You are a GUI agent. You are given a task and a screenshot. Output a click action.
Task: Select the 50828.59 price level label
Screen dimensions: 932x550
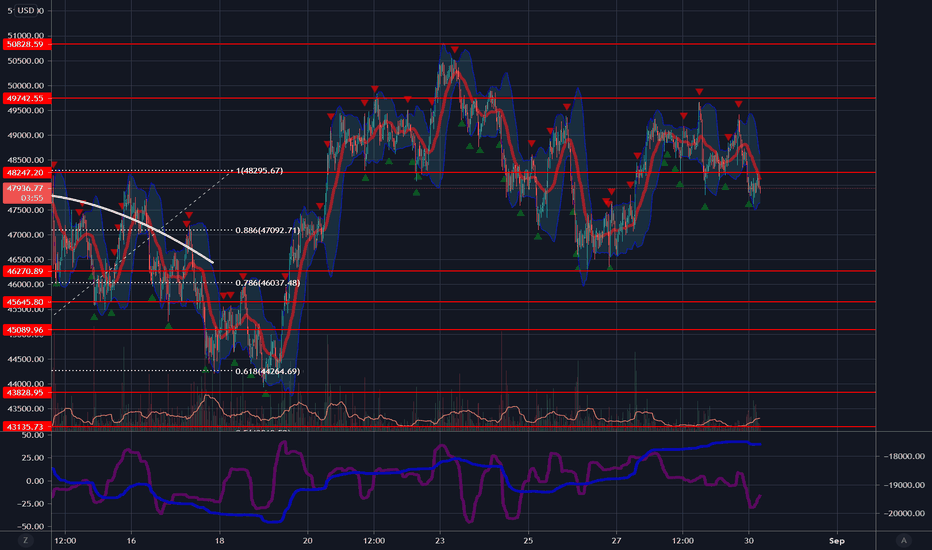tap(27, 44)
